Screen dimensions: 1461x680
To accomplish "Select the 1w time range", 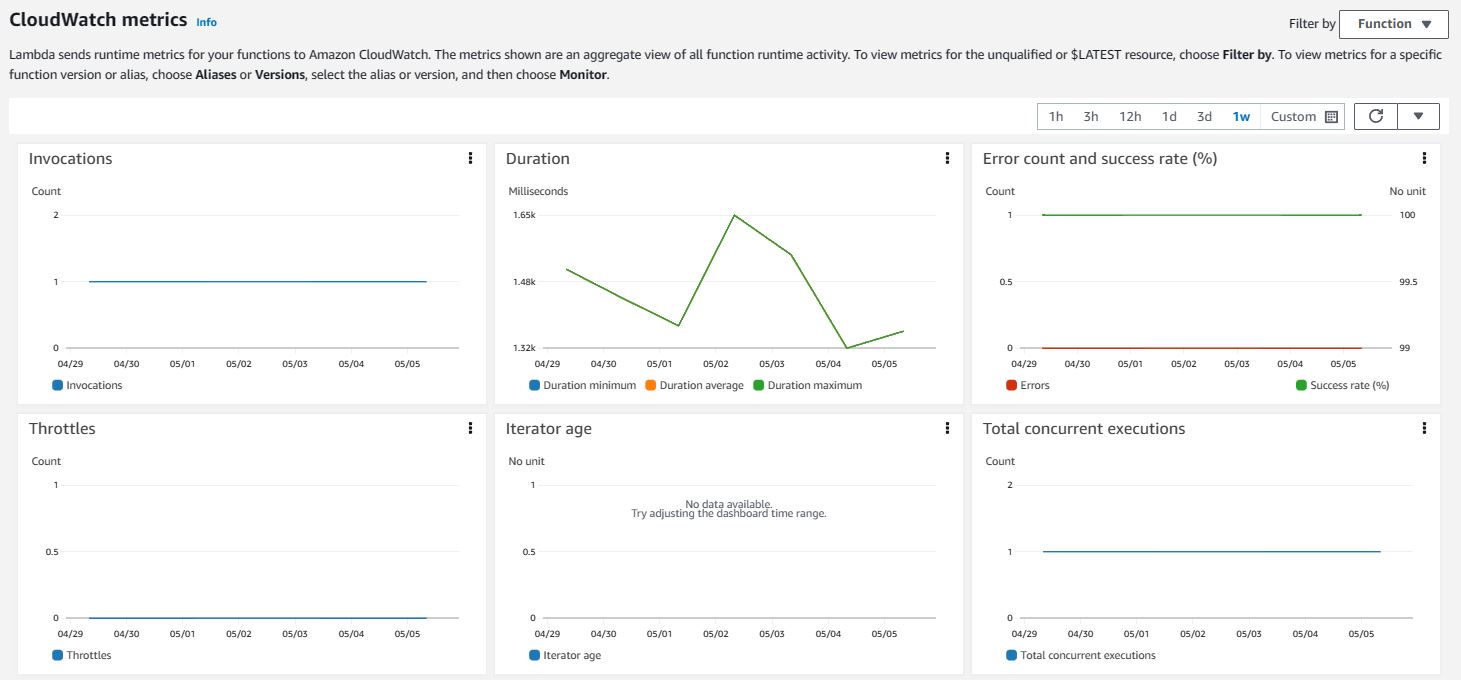I will click(x=1241, y=117).
